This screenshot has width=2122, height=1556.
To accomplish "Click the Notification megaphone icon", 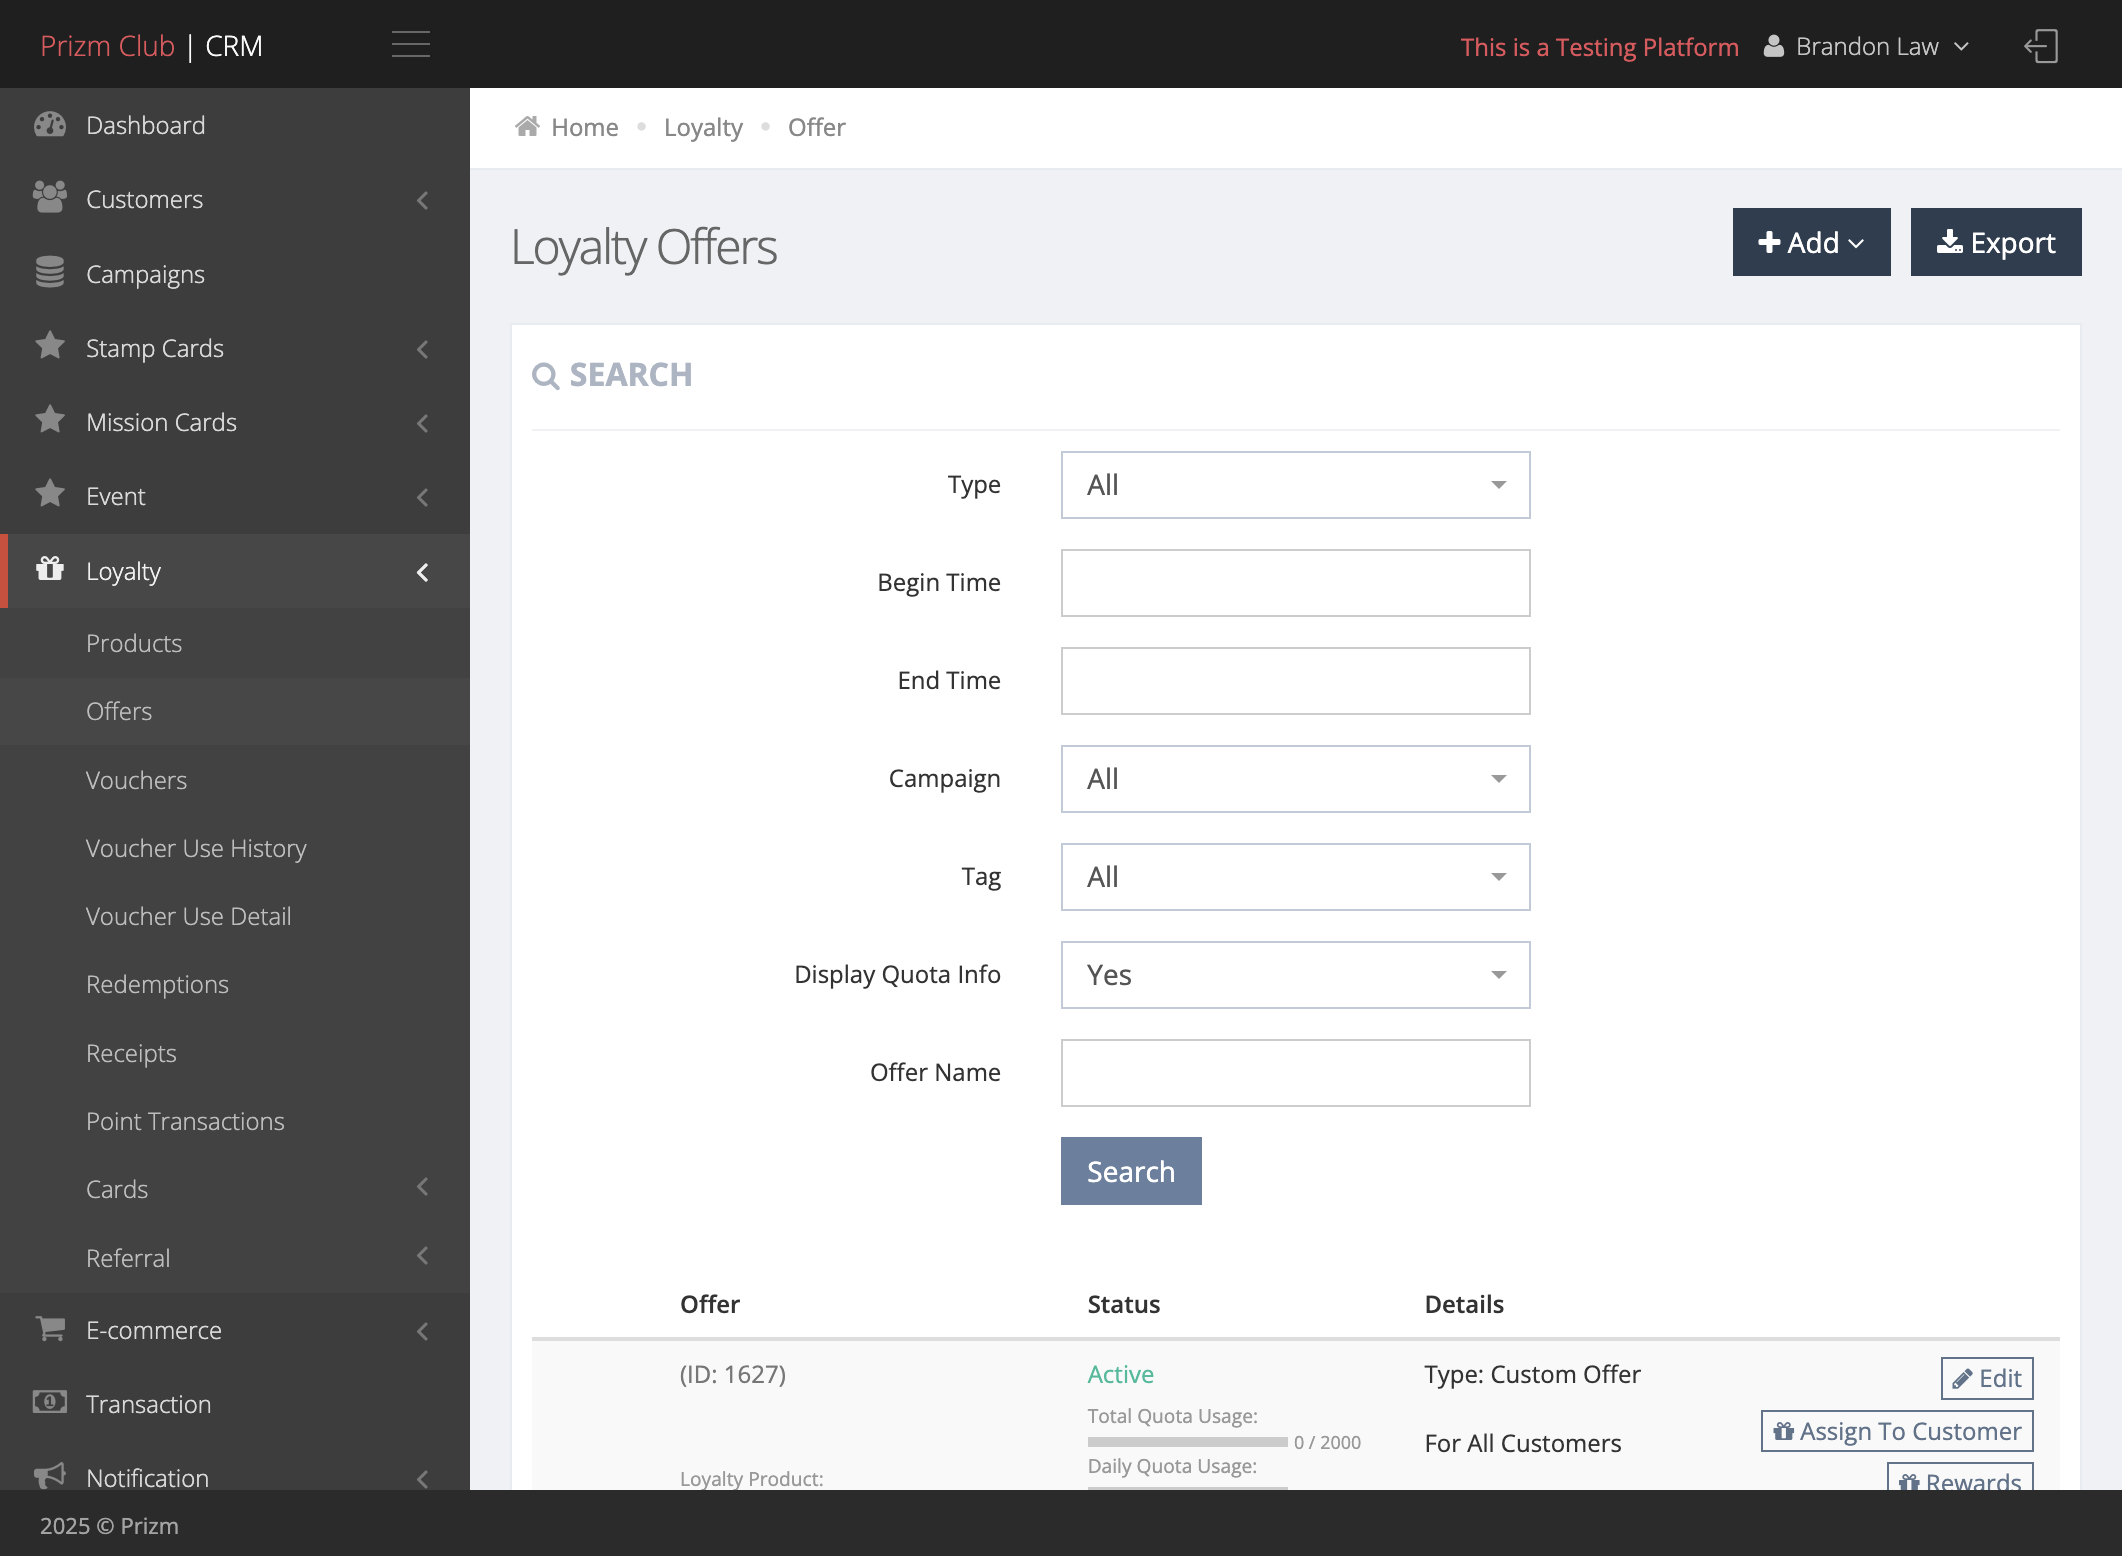I will point(50,1476).
